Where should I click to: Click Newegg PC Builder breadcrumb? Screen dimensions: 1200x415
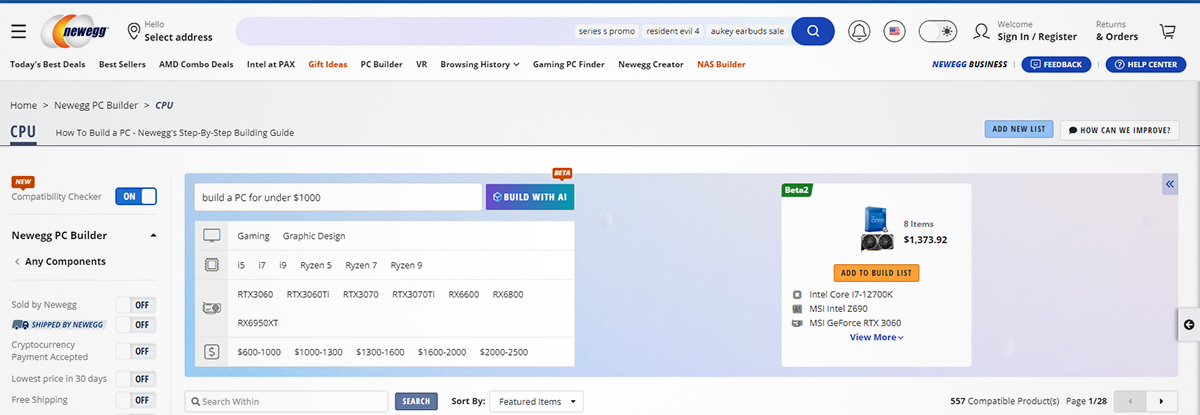coord(95,104)
